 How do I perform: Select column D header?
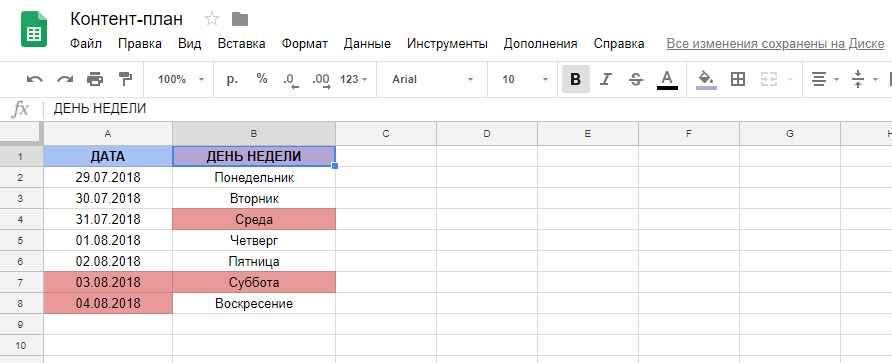(x=487, y=134)
